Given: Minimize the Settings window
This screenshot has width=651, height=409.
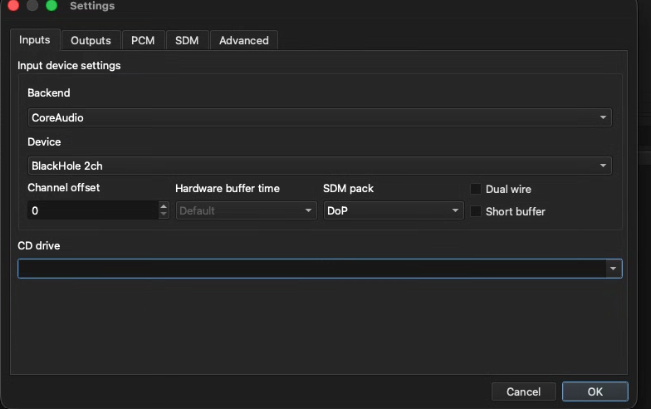Looking at the screenshot, I should click(x=32, y=6).
